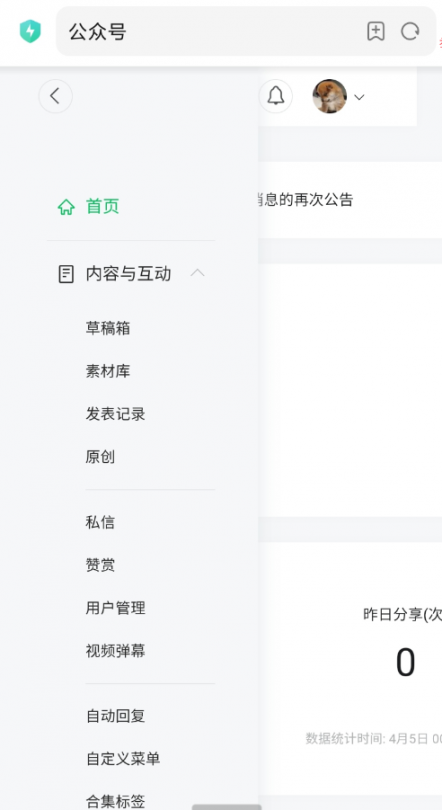Open 私信 private messages
The image size is (442, 810).
[100, 522]
